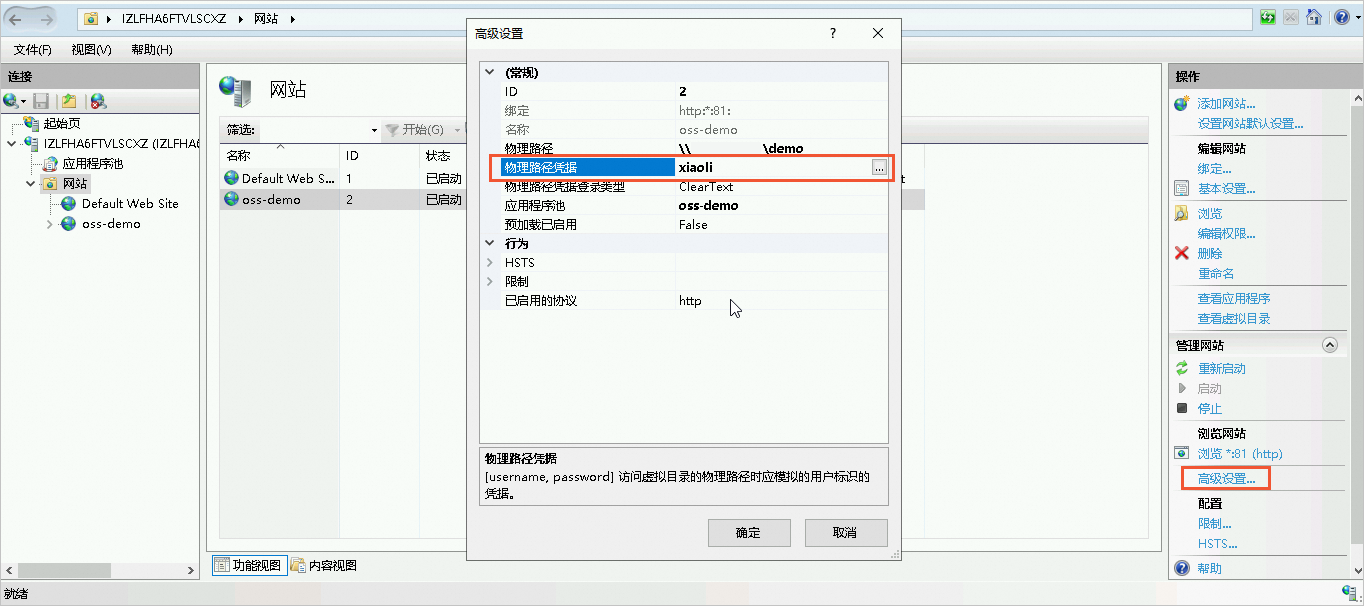1364x606 pixels.
Task: Open help via the blue question mark icon
Action: pos(1342,17)
